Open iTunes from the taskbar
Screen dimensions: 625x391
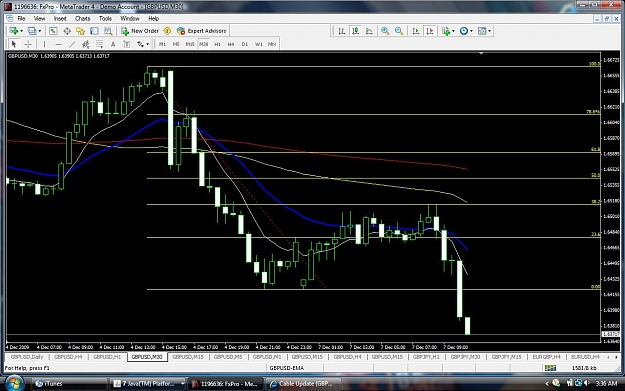click(x=69, y=383)
